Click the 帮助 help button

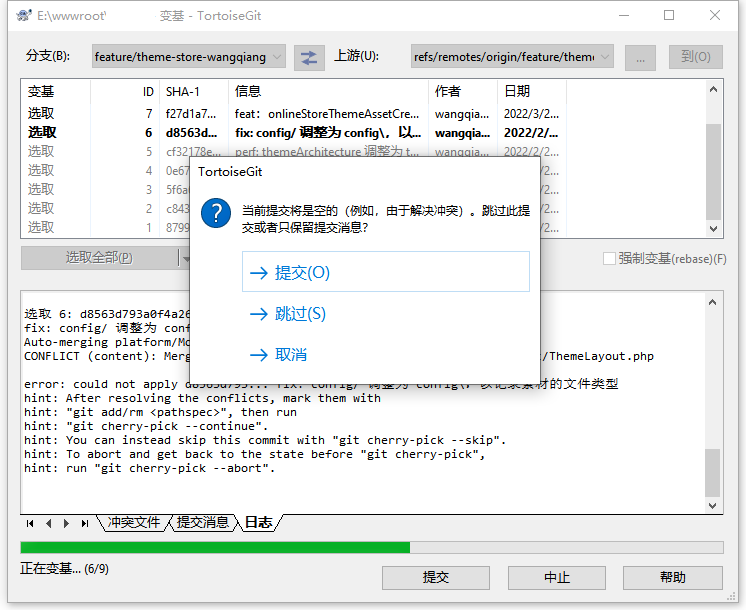coord(673,578)
